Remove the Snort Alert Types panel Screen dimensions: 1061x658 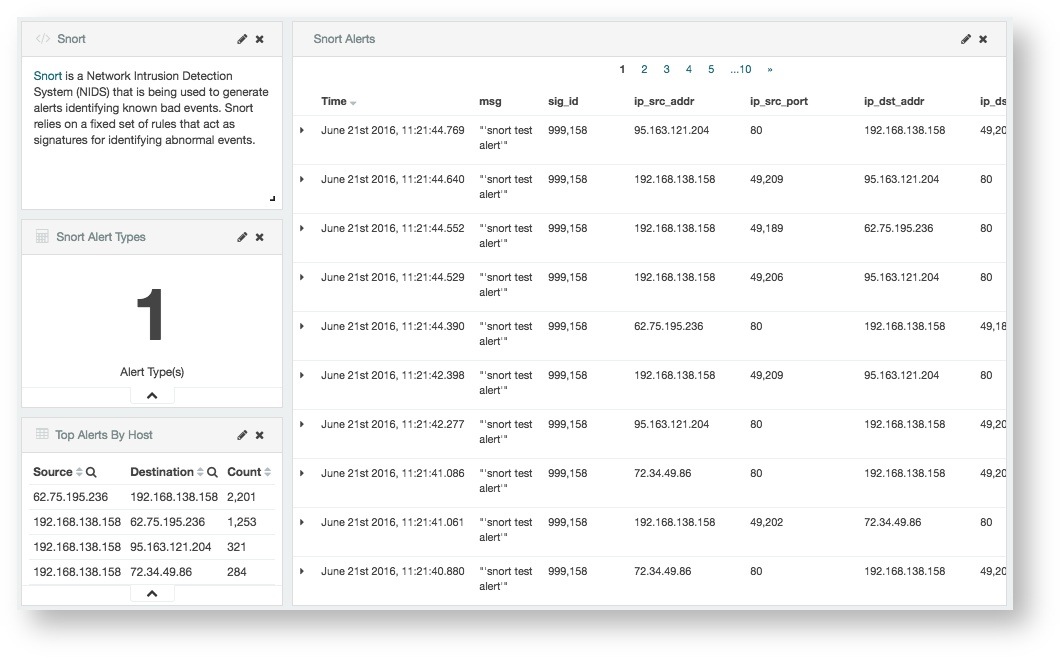(259, 237)
